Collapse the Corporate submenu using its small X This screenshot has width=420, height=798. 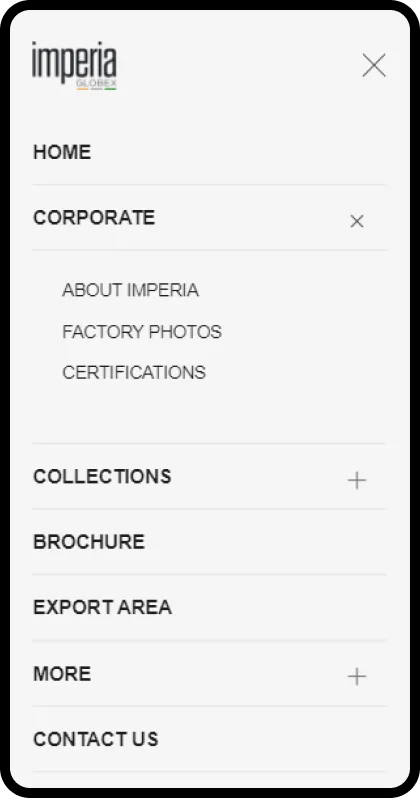pyautogui.click(x=357, y=221)
